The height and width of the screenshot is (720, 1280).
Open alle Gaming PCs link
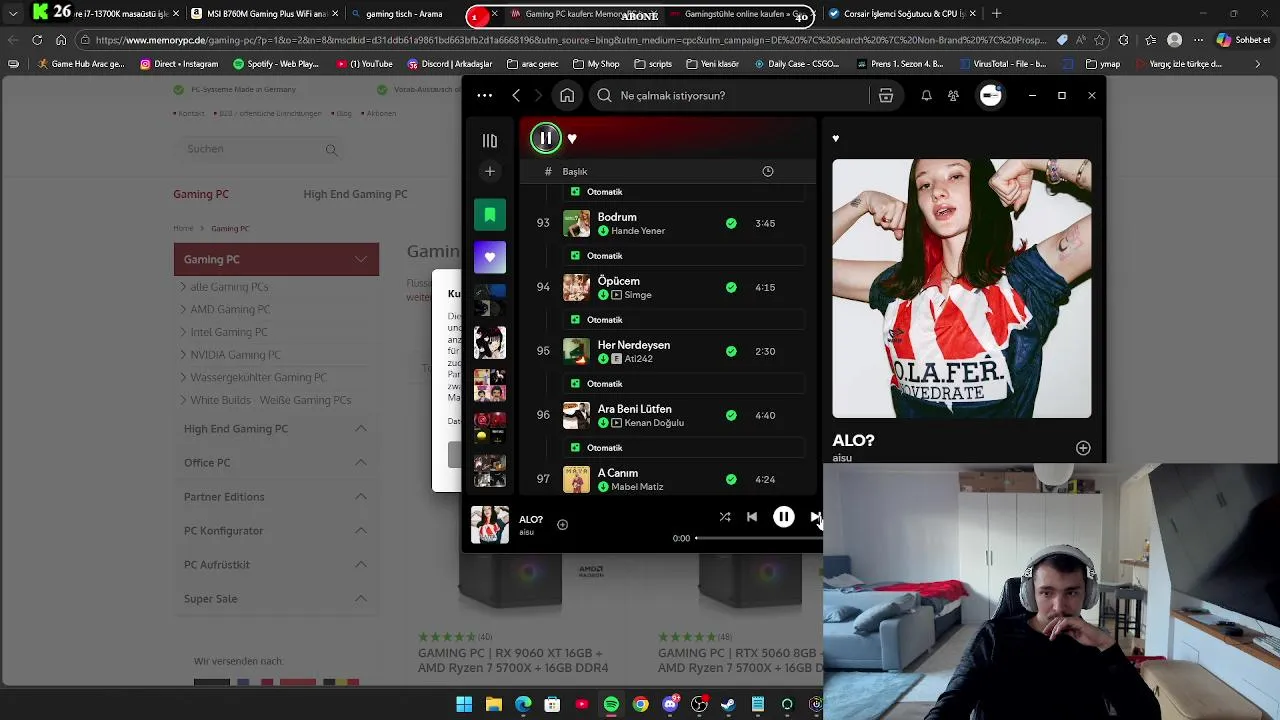(229, 287)
